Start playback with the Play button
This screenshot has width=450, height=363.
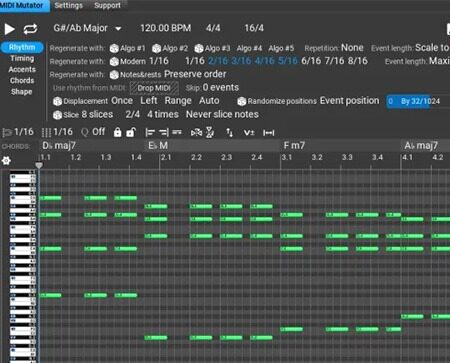[x=9, y=29]
